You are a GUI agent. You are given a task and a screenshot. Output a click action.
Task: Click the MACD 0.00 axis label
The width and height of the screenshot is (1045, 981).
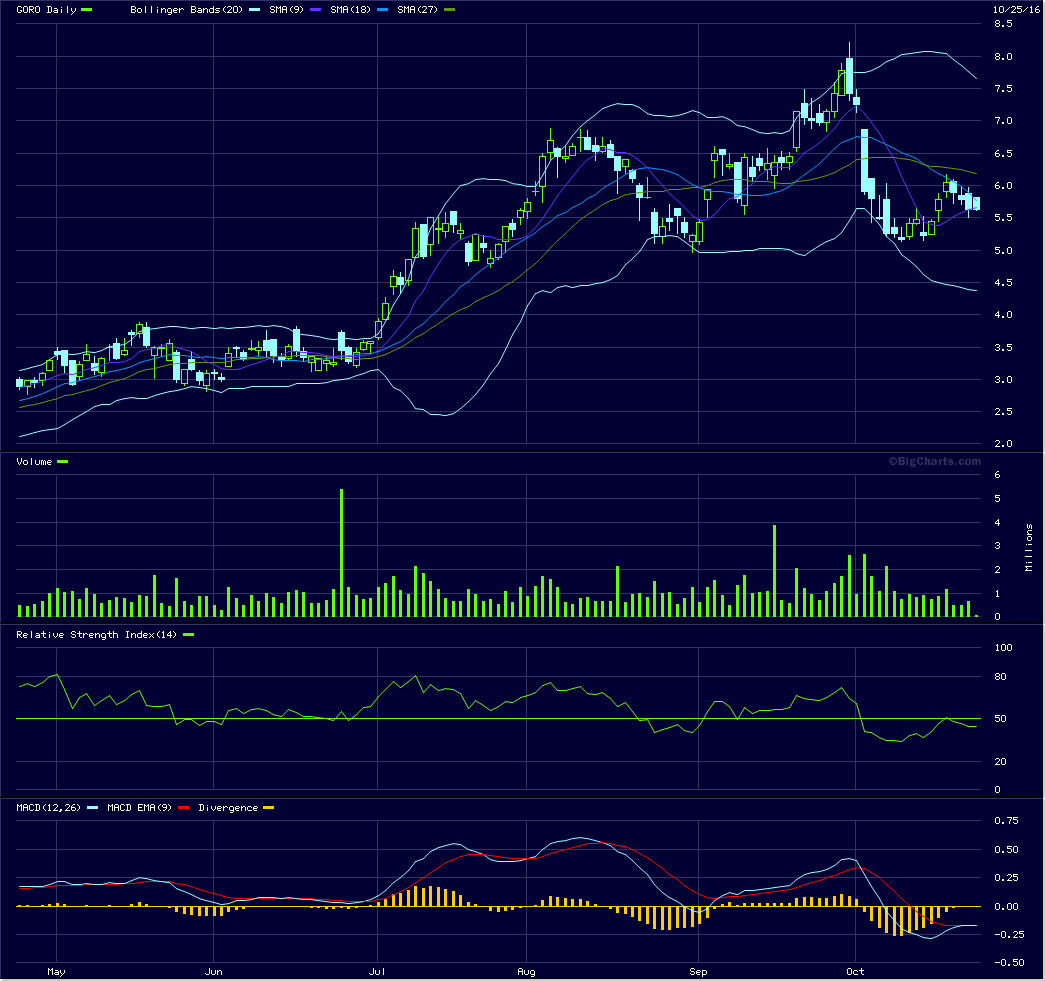(1006, 906)
